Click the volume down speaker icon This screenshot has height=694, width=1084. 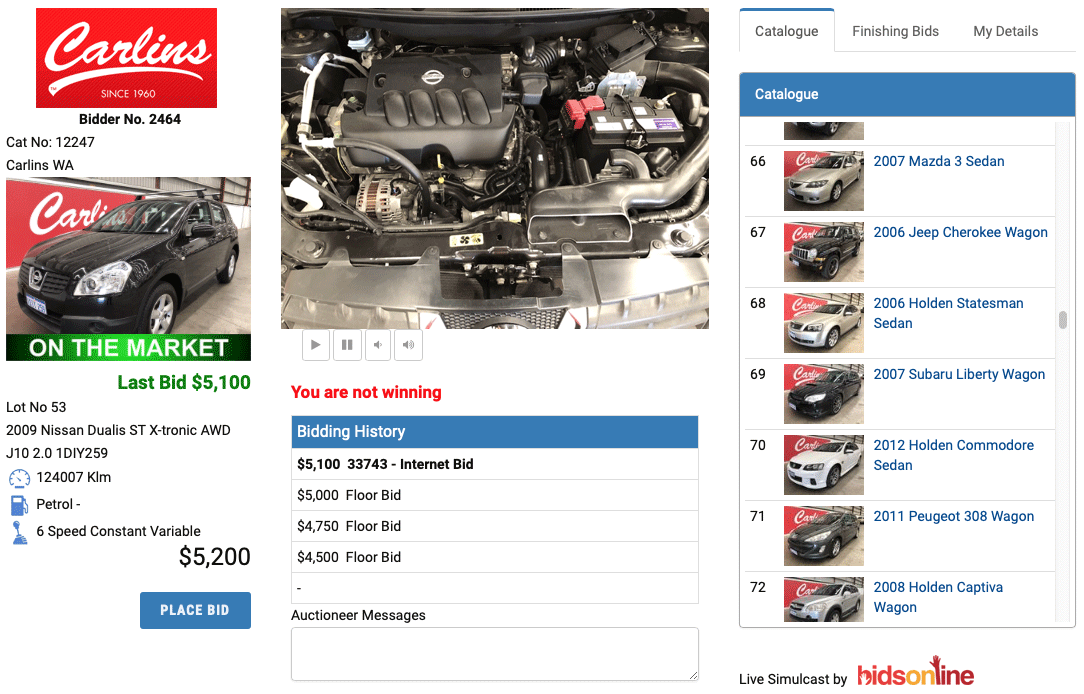point(378,345)
